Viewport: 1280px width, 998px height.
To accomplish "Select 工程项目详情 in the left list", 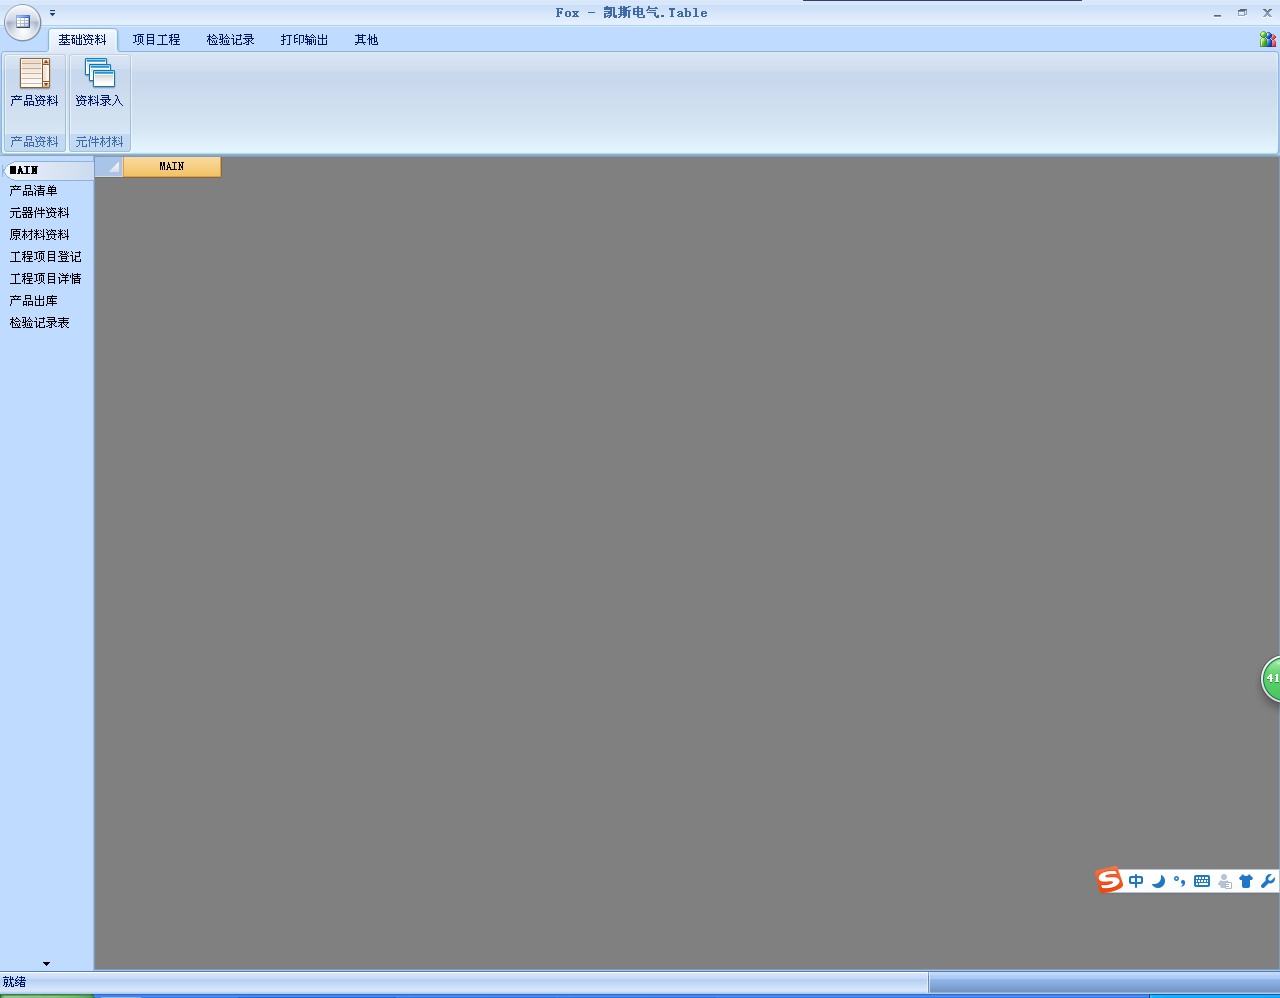I will [x=47, y=279].
